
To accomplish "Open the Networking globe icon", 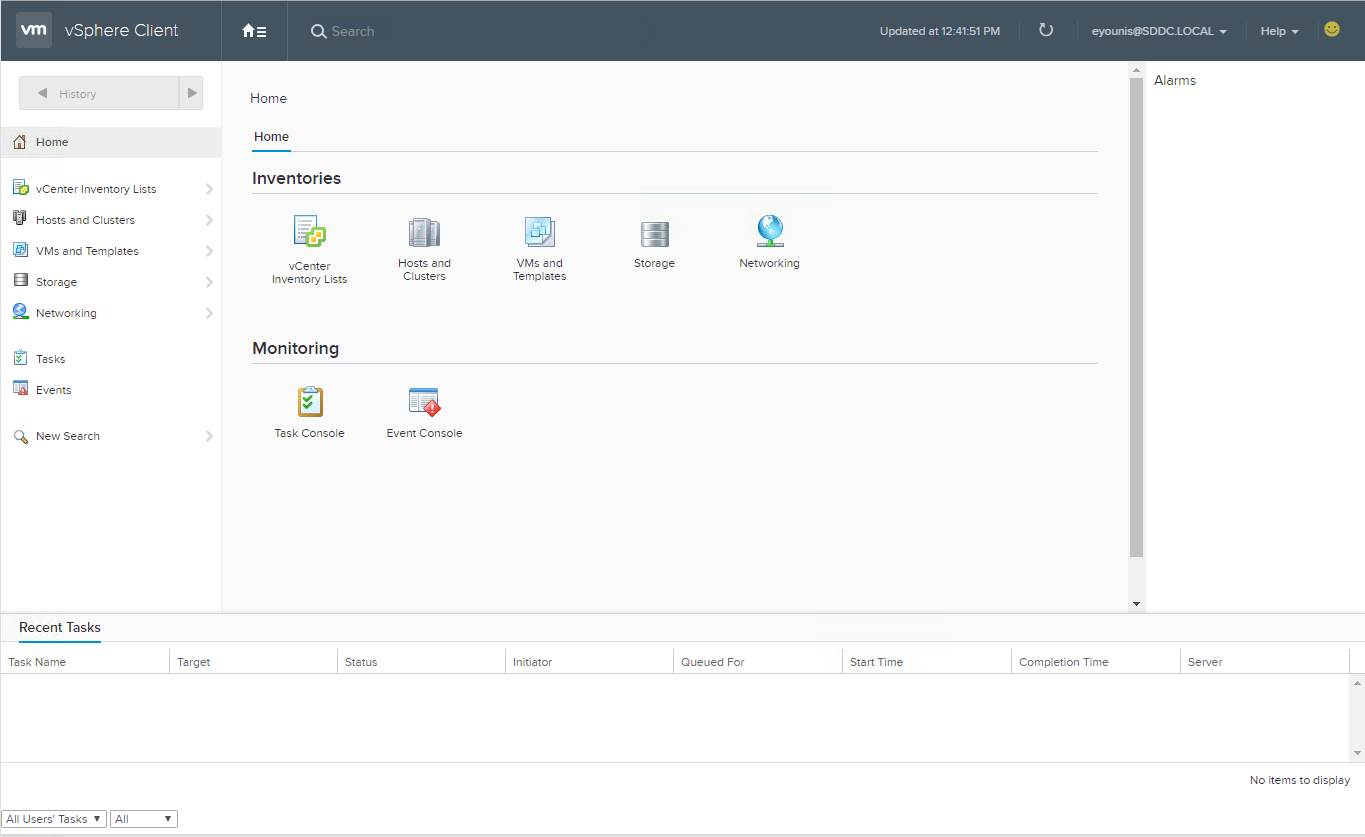I will 769,232.
